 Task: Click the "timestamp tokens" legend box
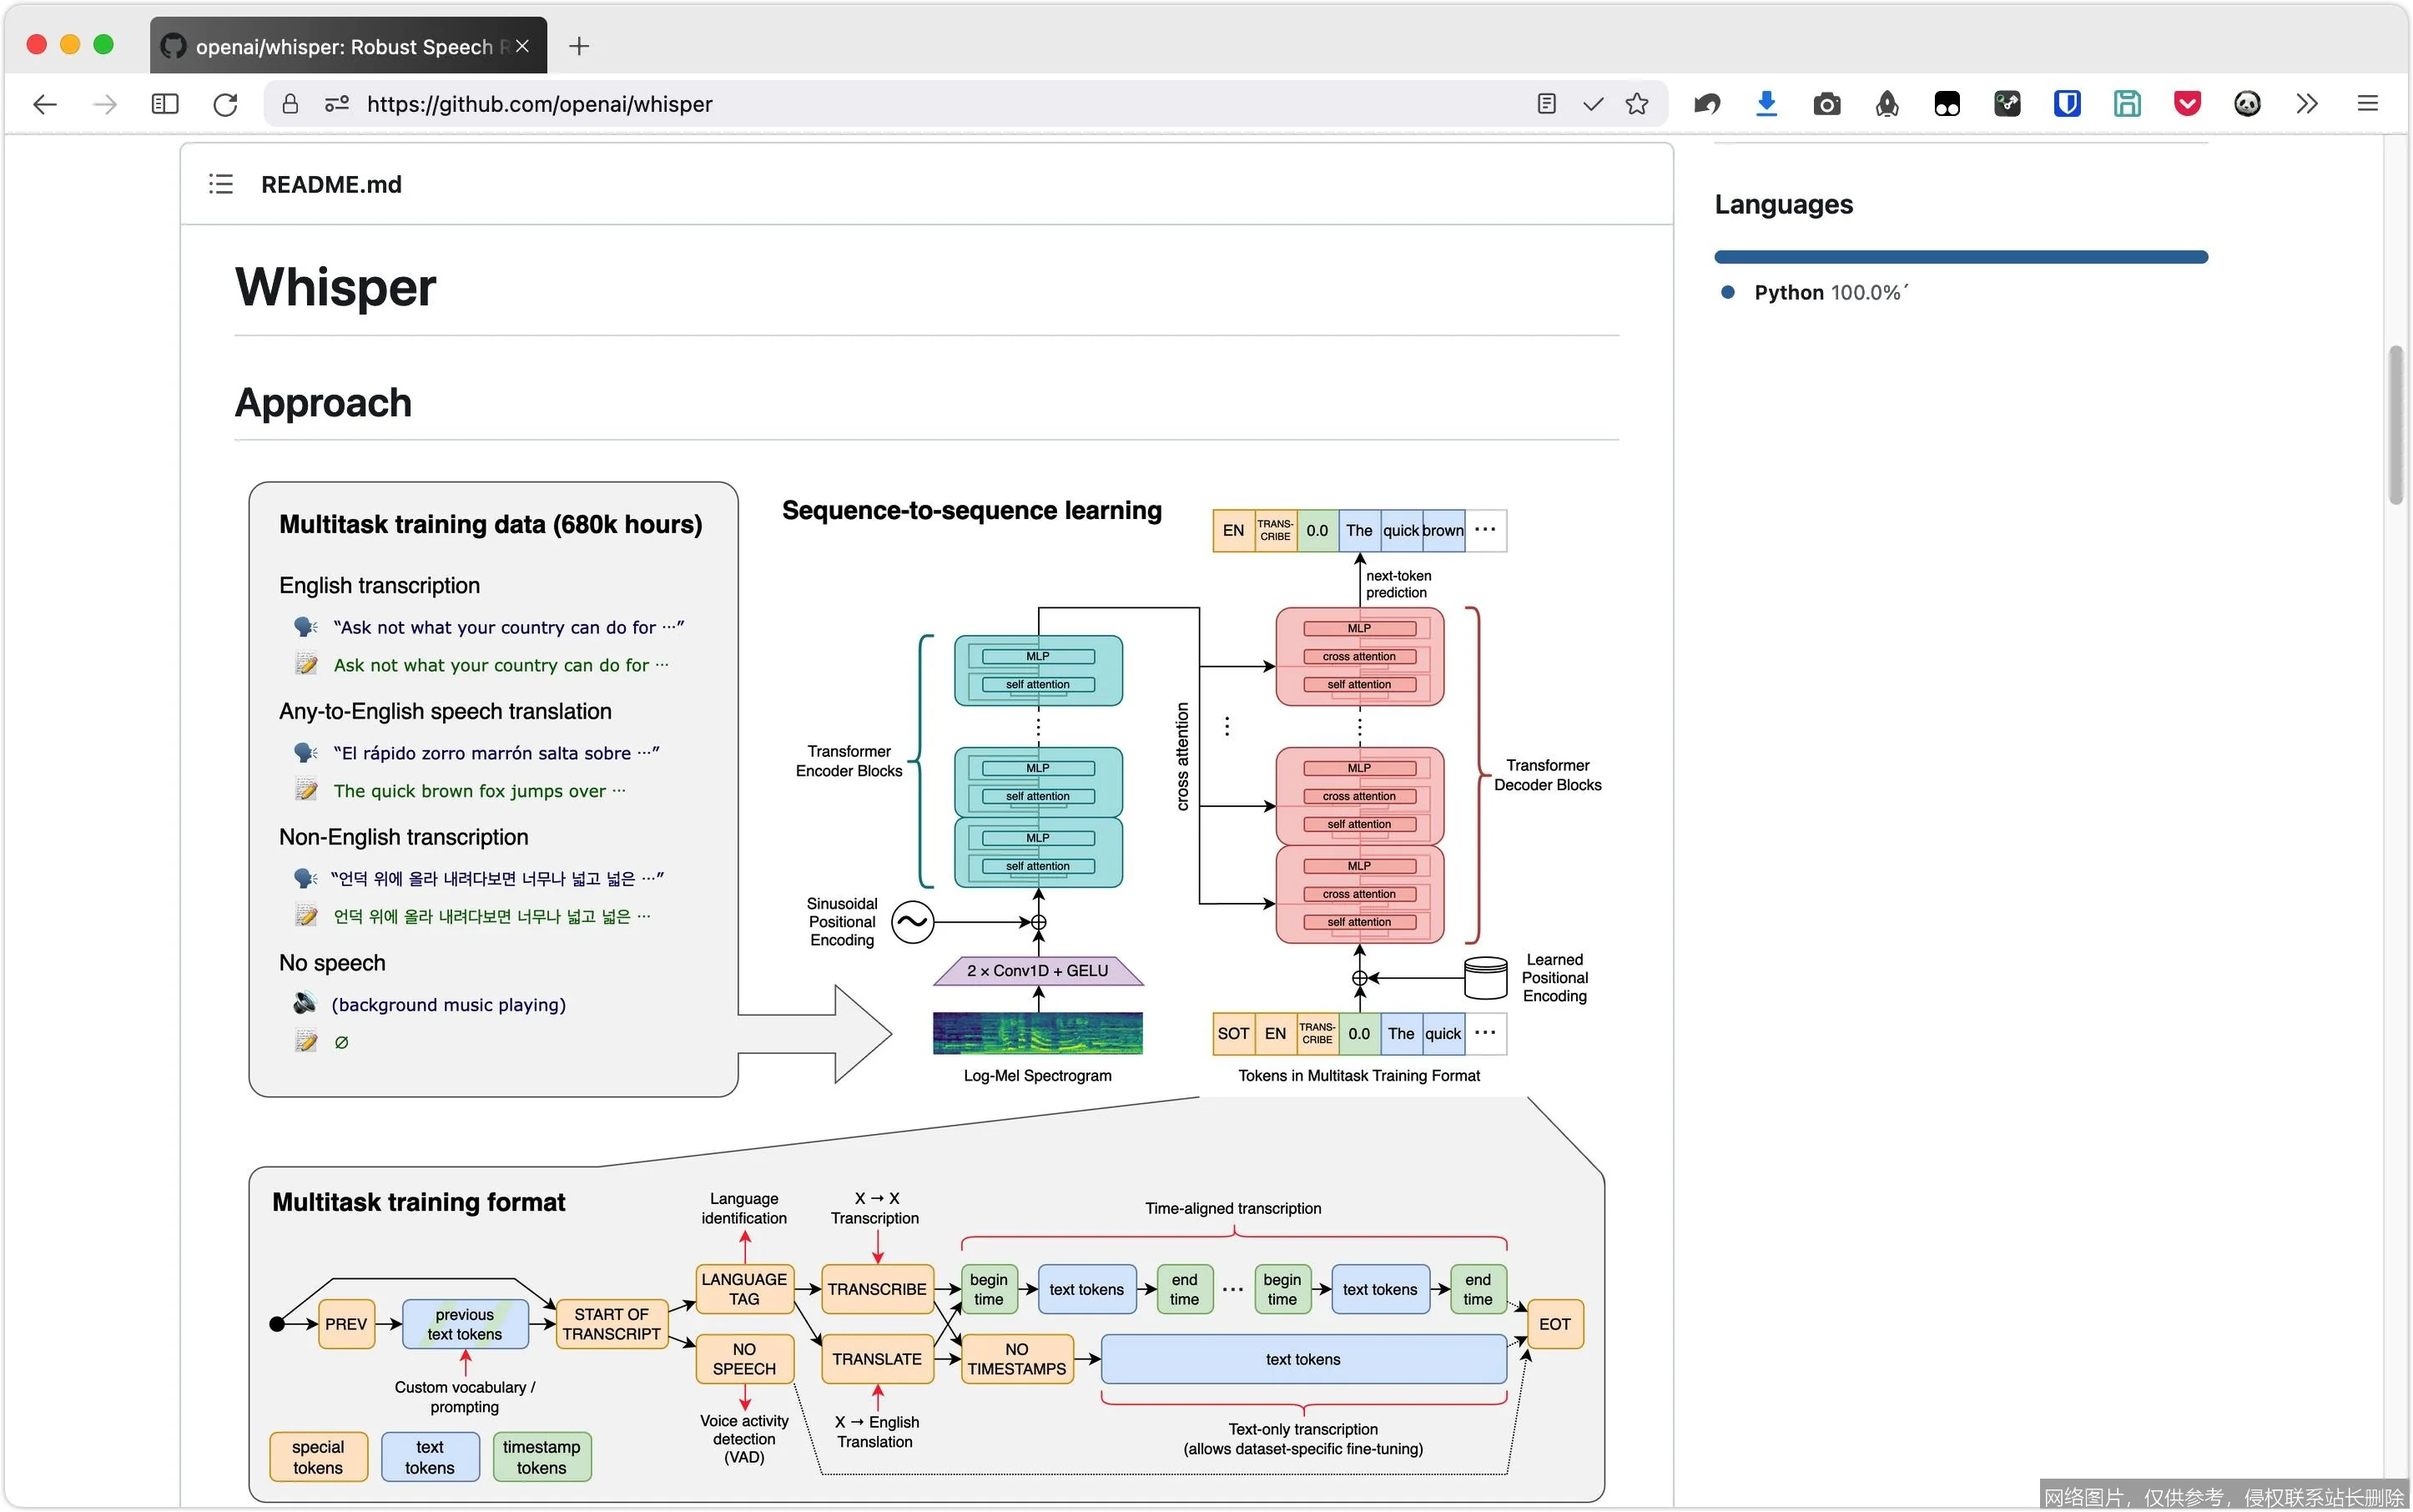click(541, 1457)
